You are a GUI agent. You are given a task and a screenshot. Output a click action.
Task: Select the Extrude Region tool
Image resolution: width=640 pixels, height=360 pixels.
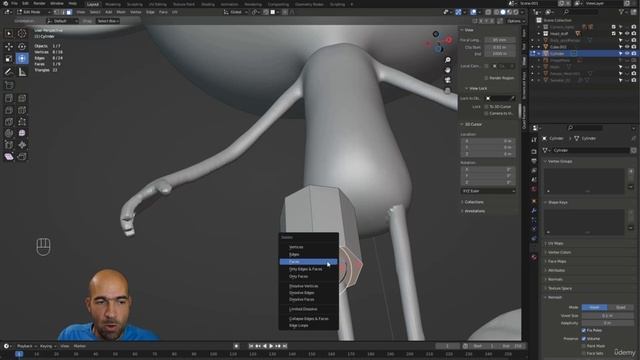[x=9, y=98]
